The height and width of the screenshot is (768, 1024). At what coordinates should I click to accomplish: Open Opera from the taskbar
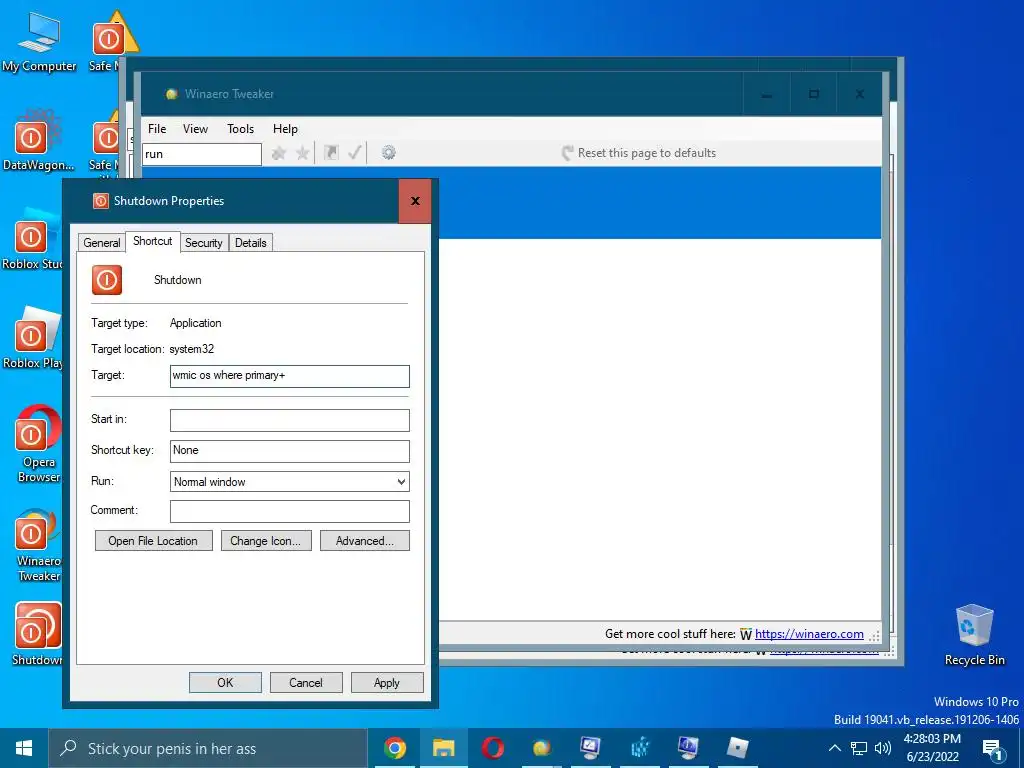[x=492, y=748]
